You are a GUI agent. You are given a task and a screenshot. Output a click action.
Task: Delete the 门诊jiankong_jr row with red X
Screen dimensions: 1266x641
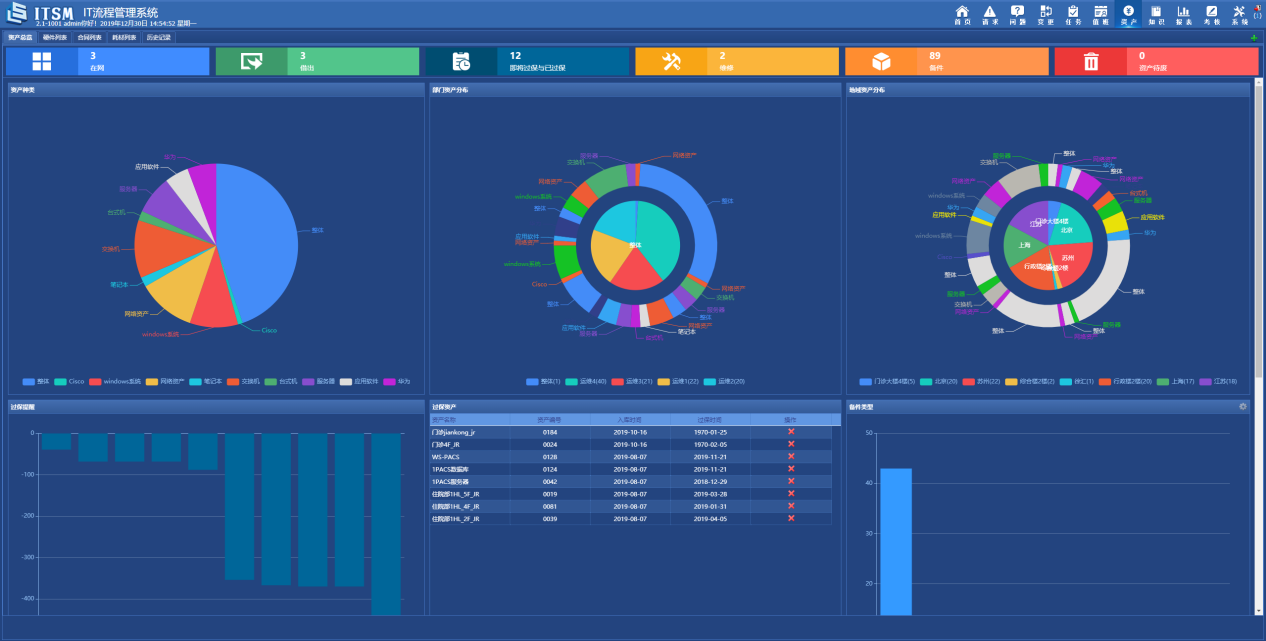pyautogui.click(x=791, y=432)
